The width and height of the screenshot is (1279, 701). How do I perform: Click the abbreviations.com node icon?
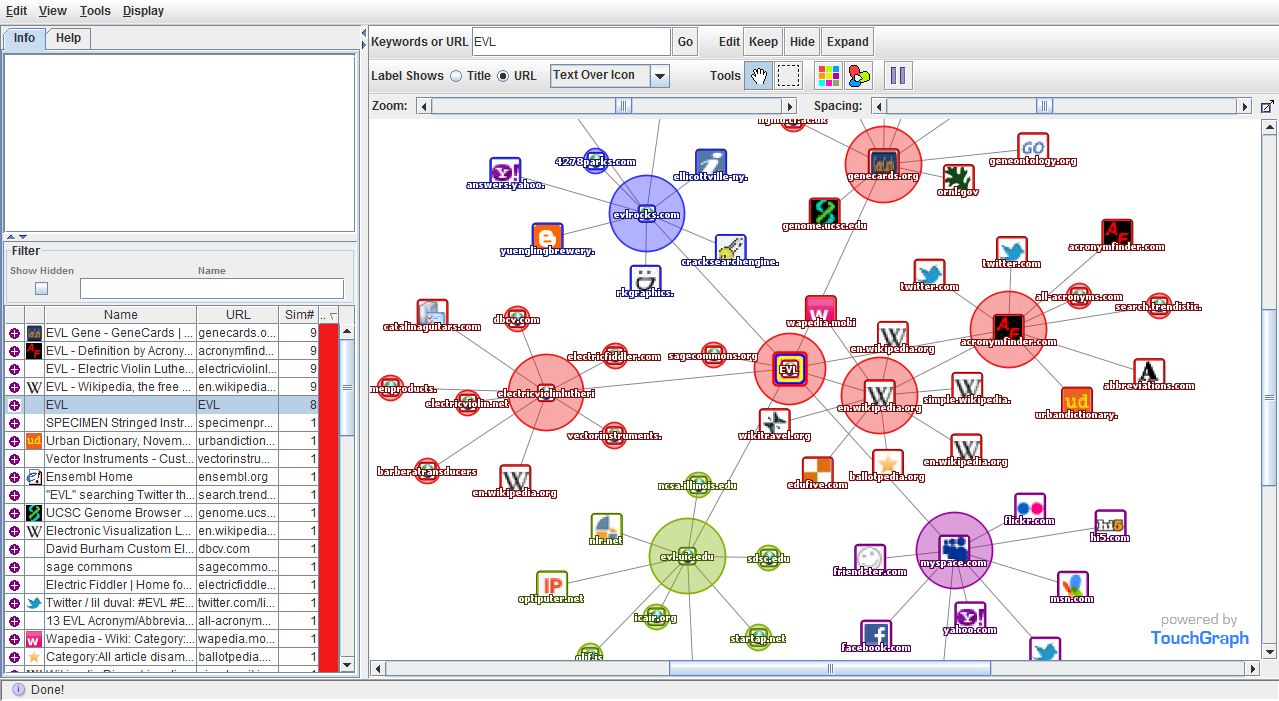click(1149, 372)
